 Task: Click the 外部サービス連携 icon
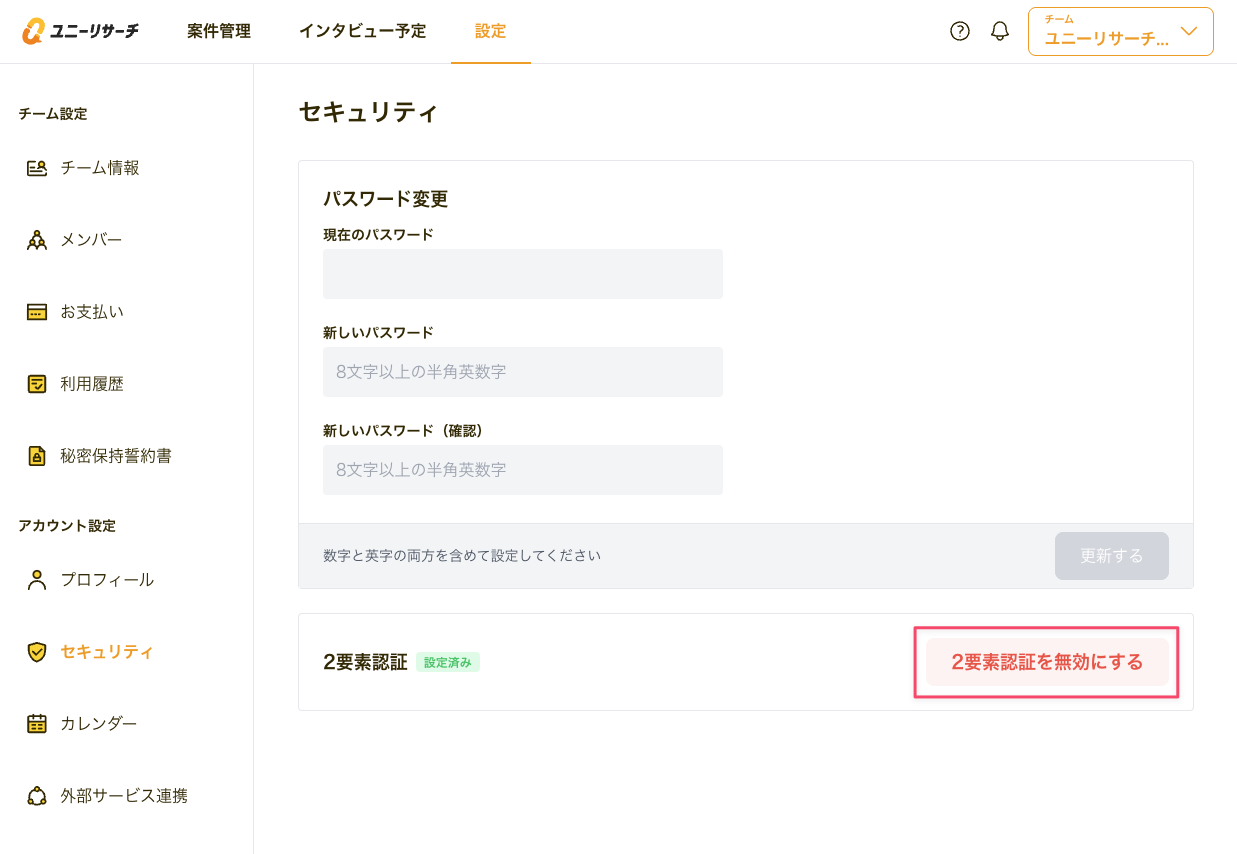[x=37, y=796]
